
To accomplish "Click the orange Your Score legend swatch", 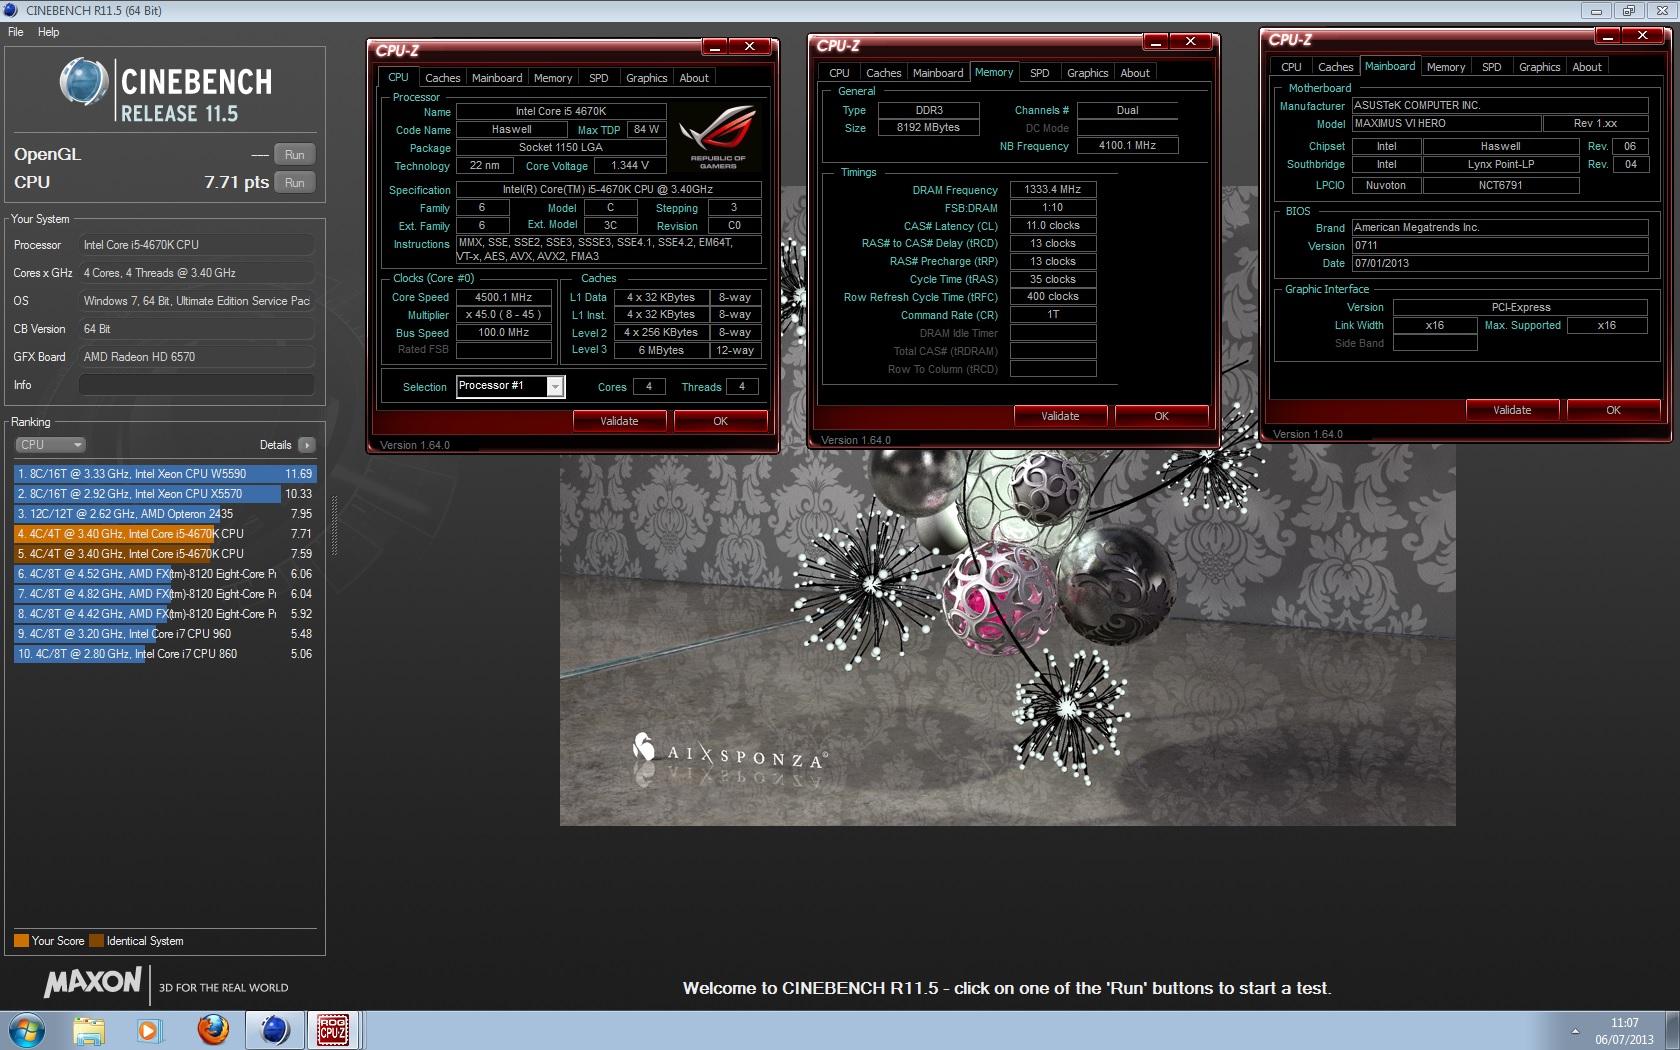I will pyautogui.click(x=21, y=941).
